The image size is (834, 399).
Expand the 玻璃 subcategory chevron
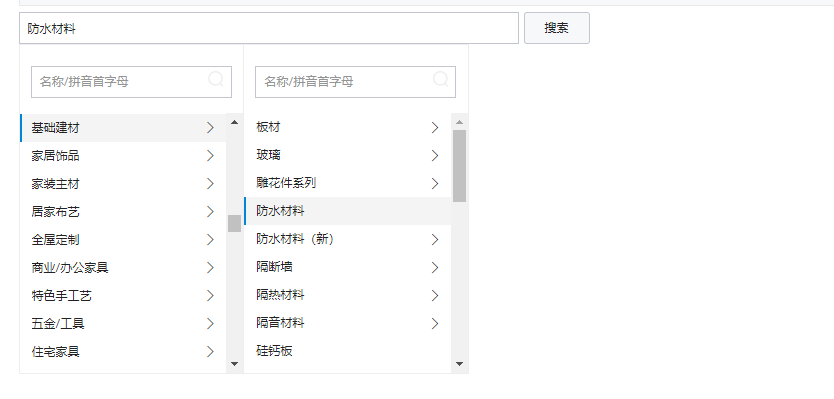[435, 155]
